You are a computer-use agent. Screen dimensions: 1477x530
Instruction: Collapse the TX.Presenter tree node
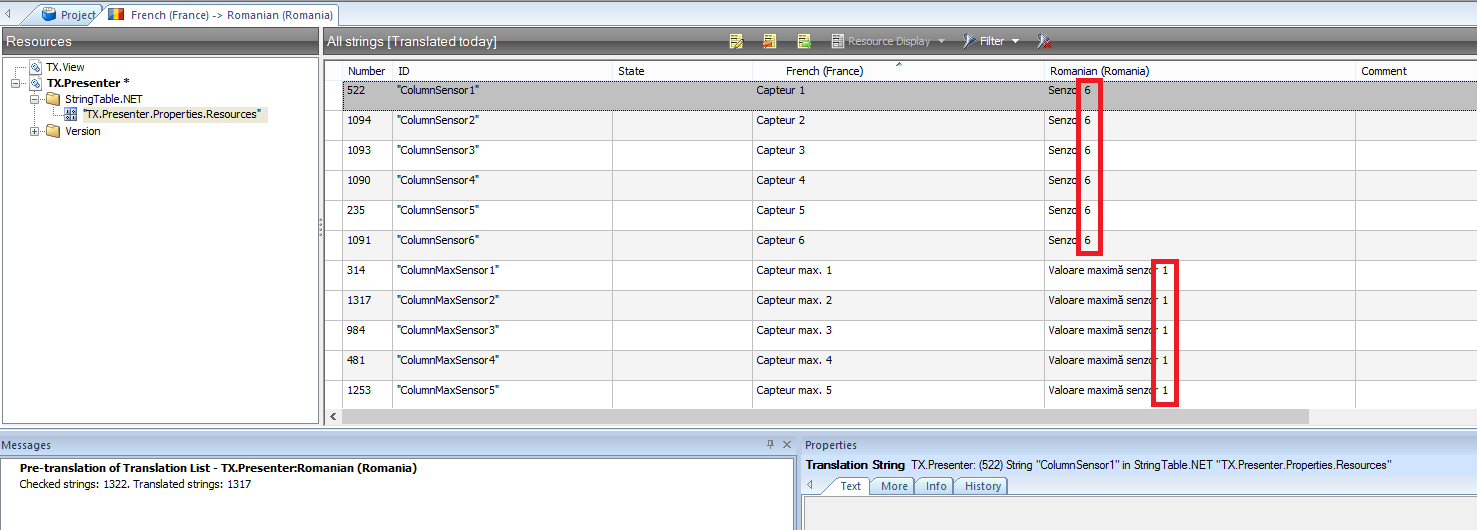16,83
